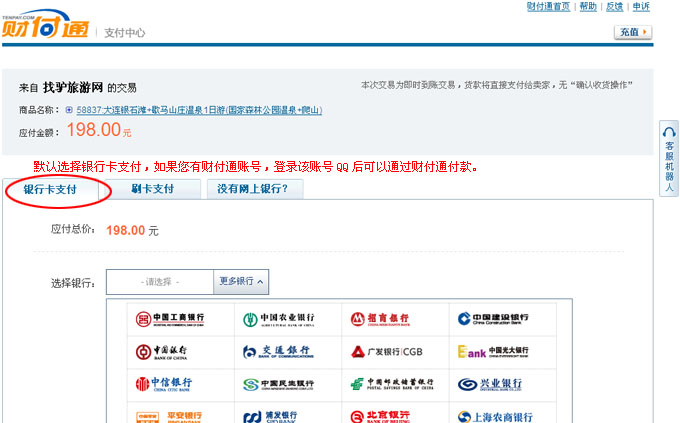680x423 pixels.
Task: Select 浦发银行 bank logo
Action: tap(270, 417)
